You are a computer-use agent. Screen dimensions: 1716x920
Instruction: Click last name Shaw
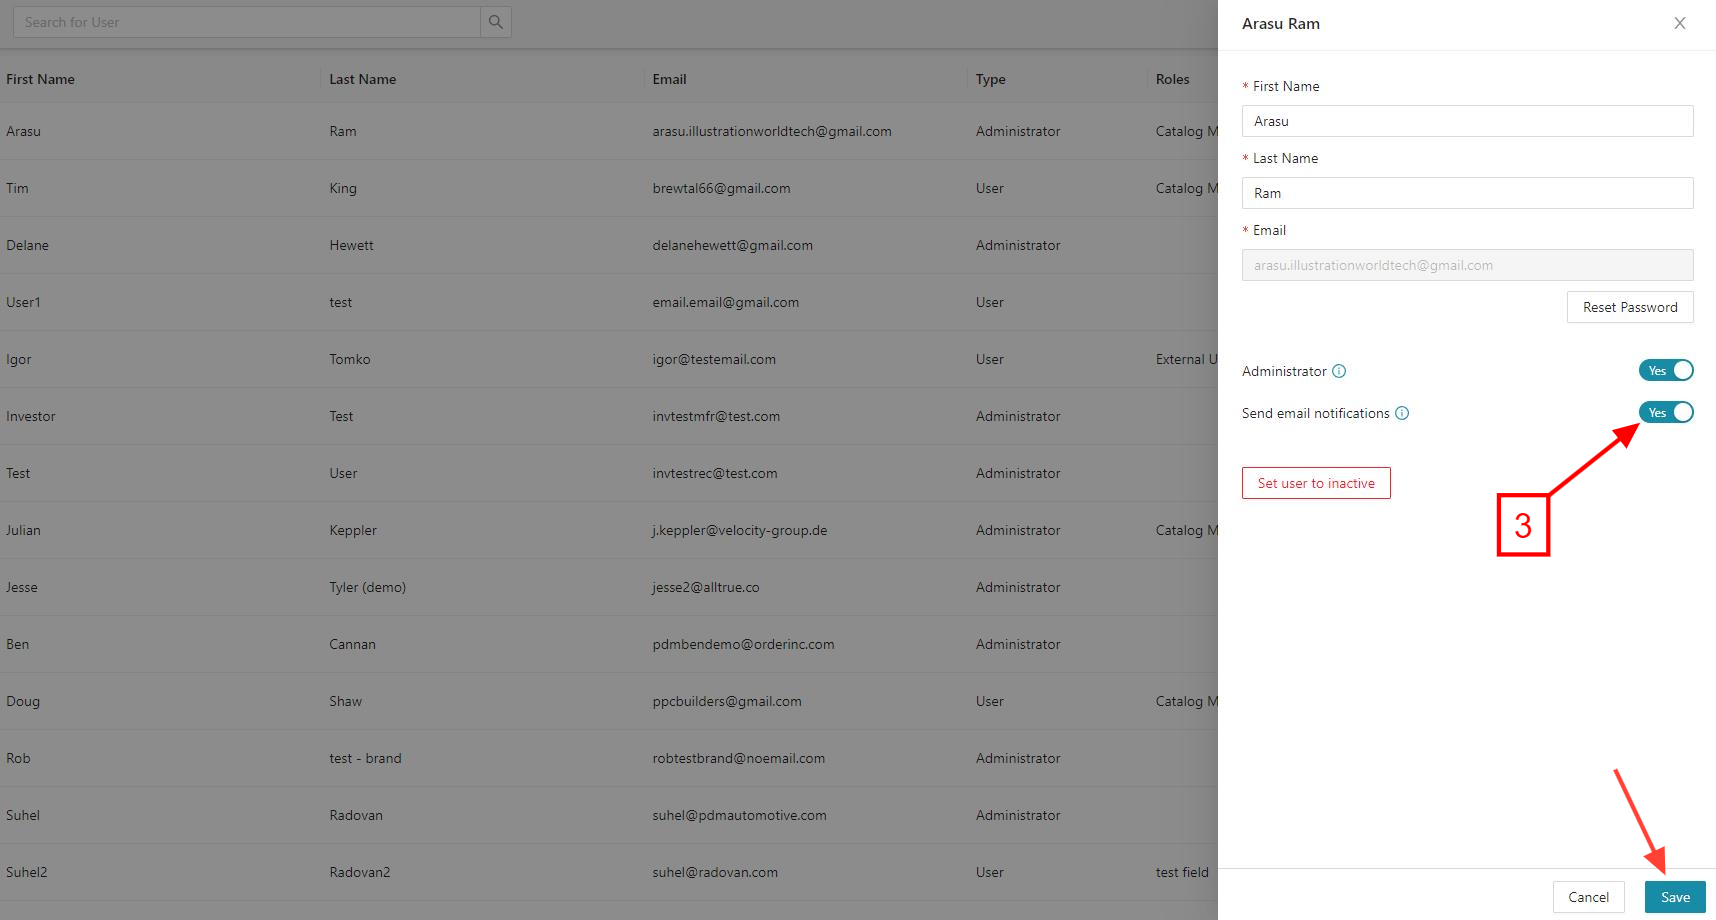(345, 701)
